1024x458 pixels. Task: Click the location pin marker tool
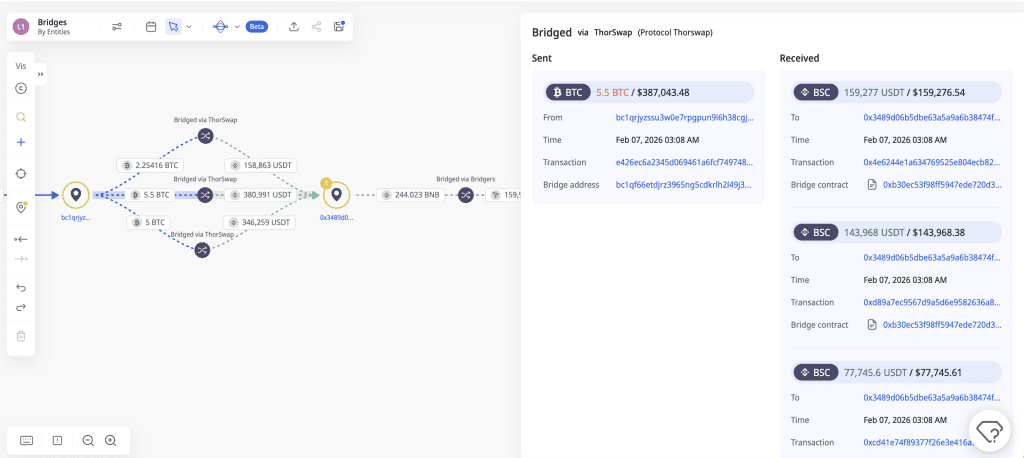(x=21, y=207)
